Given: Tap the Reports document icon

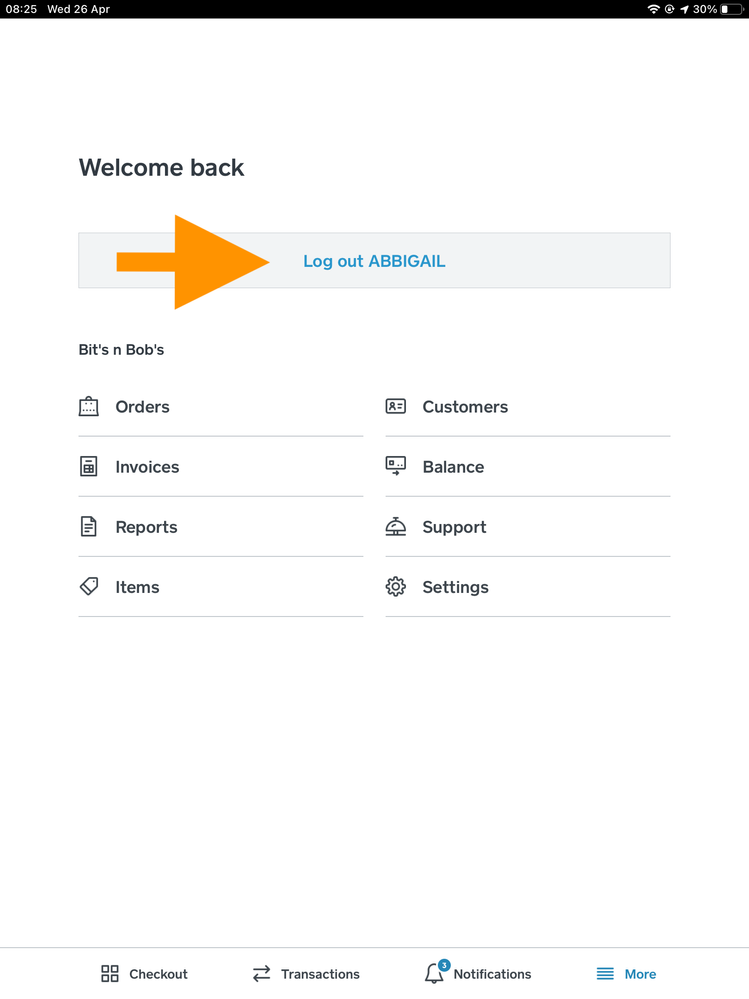Looking at the screenshot, I should 89,527.
